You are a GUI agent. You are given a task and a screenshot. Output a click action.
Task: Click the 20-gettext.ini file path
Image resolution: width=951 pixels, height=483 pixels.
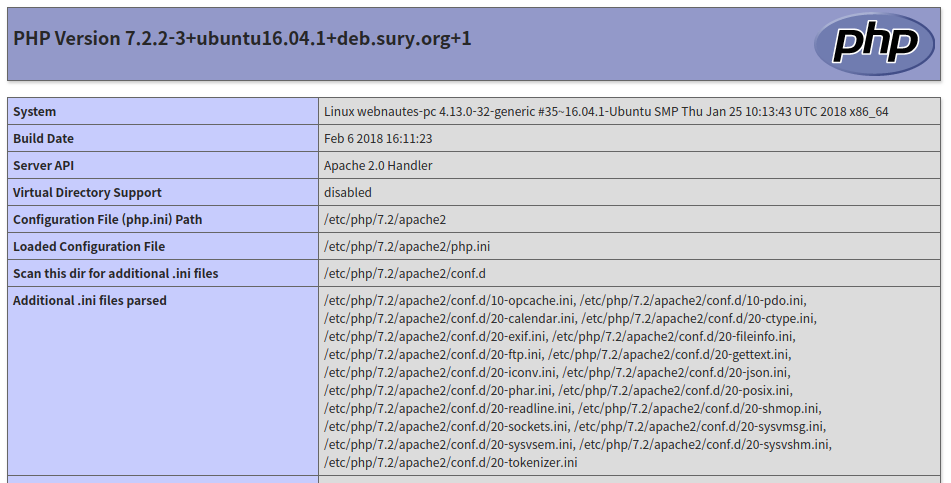668,354
